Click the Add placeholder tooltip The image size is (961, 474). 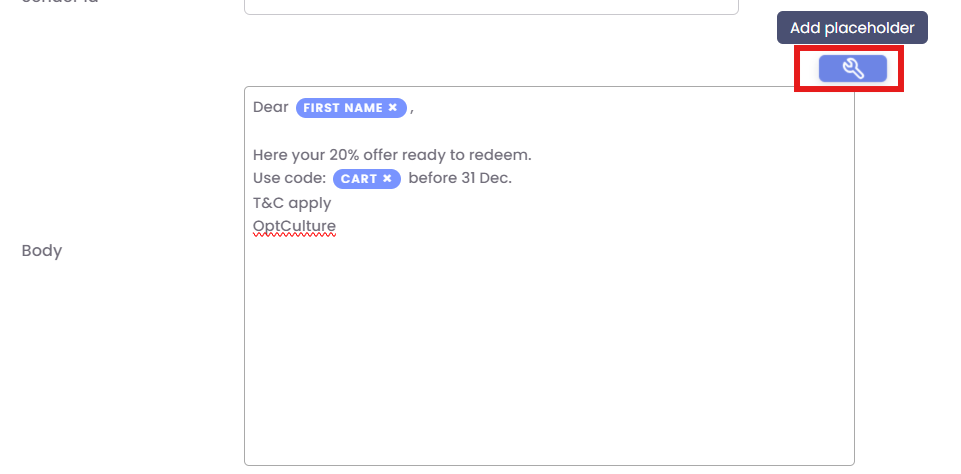[x=852, y=28]
